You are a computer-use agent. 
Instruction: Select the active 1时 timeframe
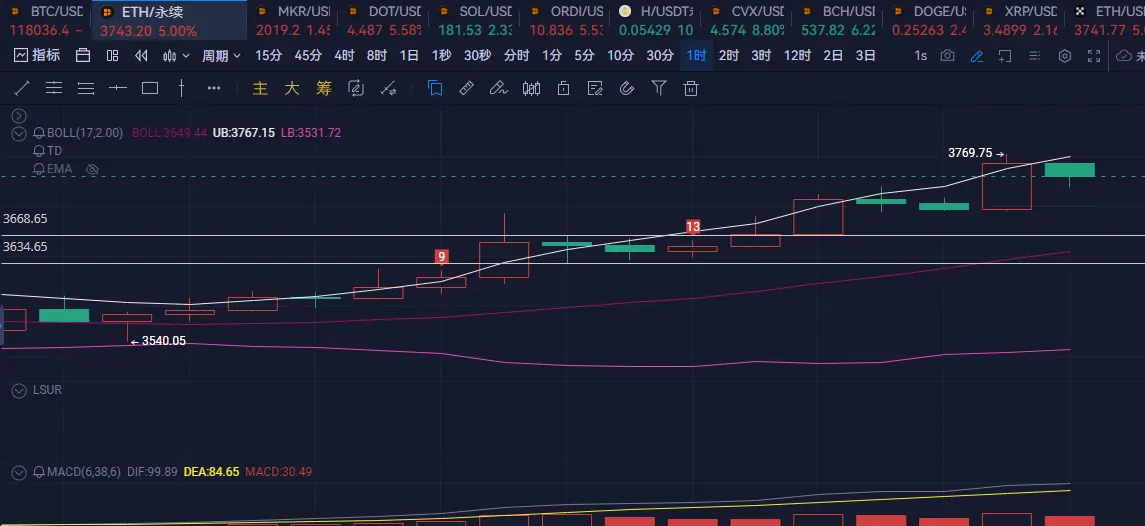[x=697, y=56]
